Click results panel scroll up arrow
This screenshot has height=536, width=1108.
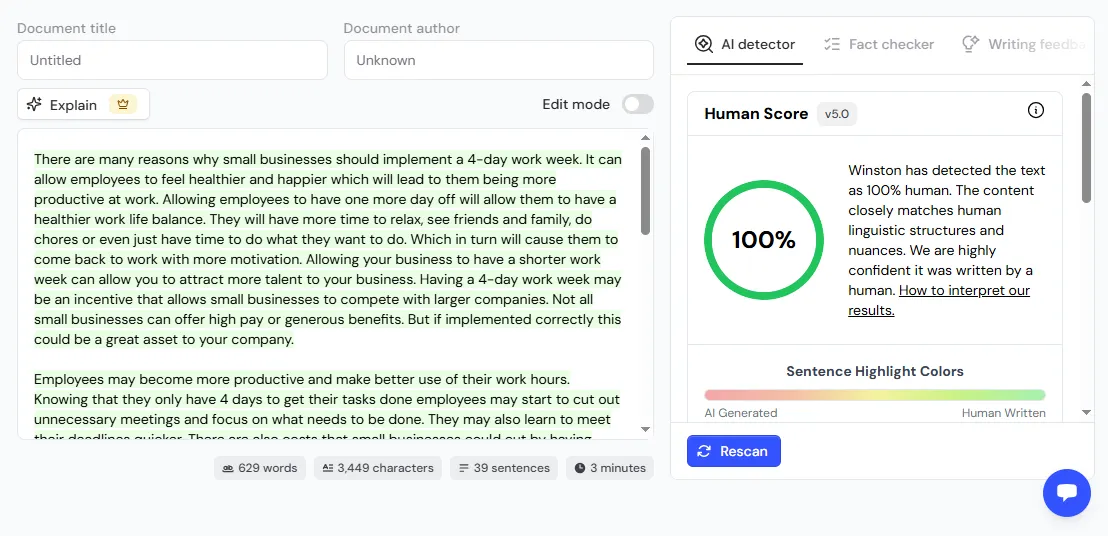[1086, 84]
